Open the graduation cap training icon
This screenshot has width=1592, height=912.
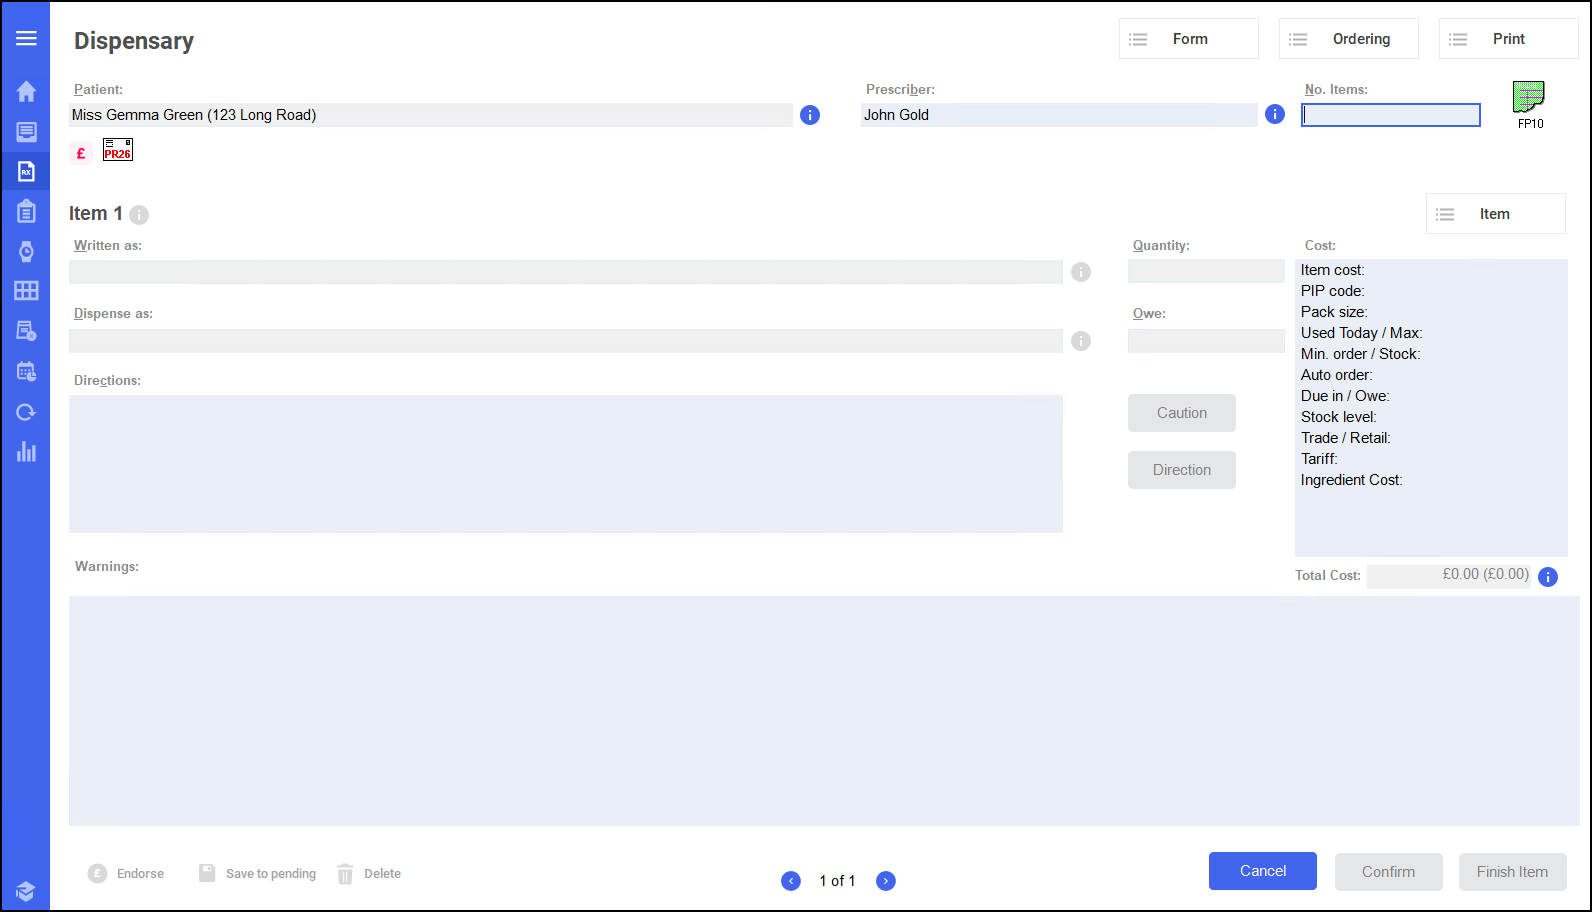[26, 891]
